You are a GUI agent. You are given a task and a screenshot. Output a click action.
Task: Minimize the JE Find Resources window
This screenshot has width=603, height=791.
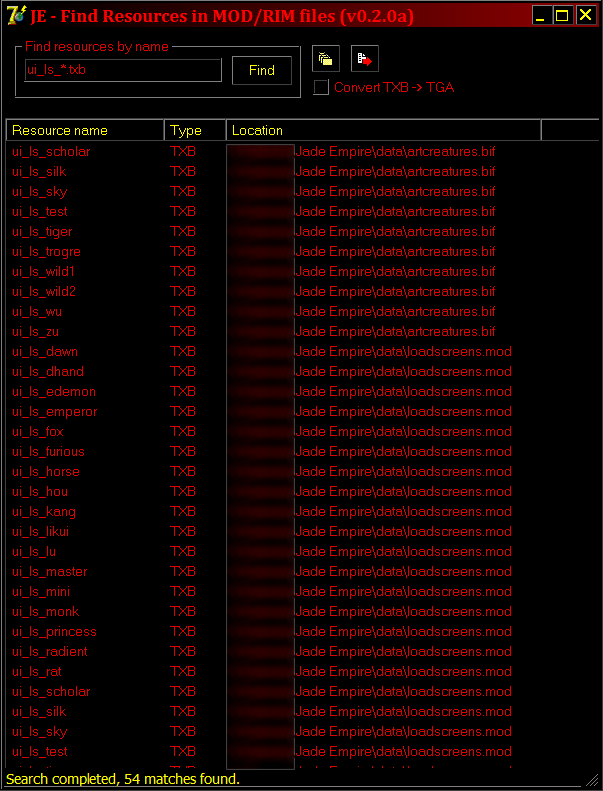coord(541,16)
